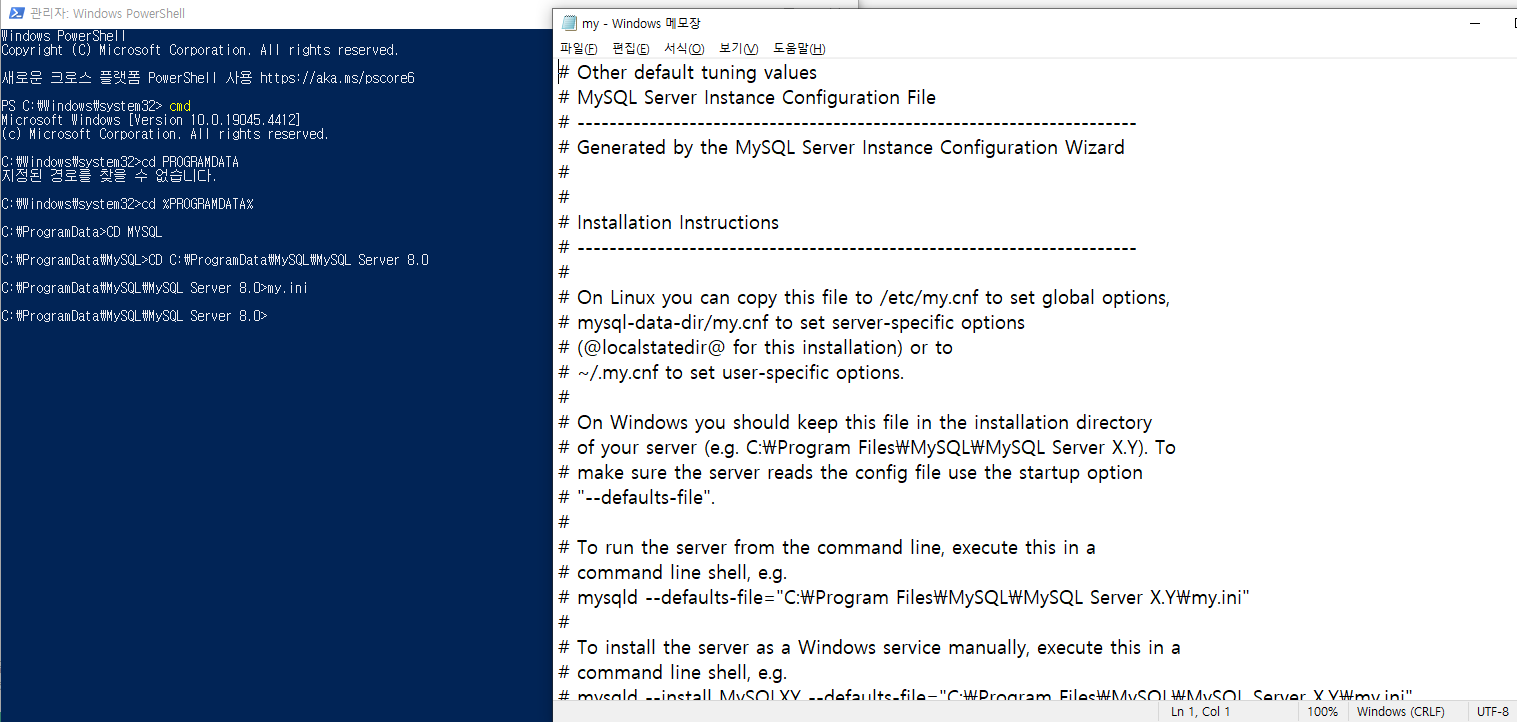Click the line "# make sure the server reads the config file"
The height and width of the screenshot is (722, 1517).
tap(850, 472)
